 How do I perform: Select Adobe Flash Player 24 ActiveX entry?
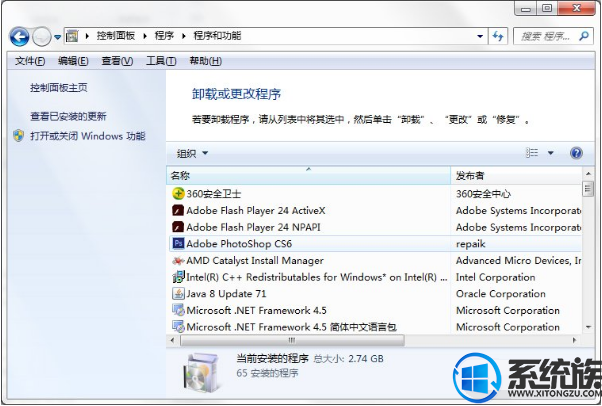point(375,210)
